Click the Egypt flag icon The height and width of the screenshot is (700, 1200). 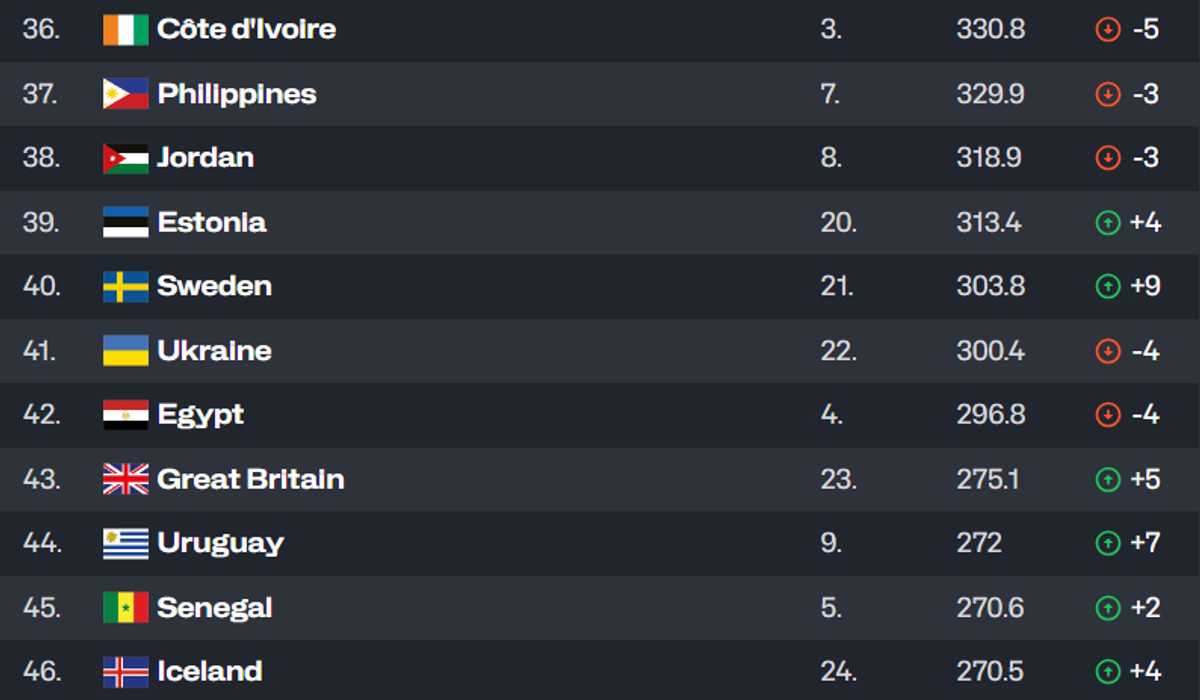[x=125, y=415]
